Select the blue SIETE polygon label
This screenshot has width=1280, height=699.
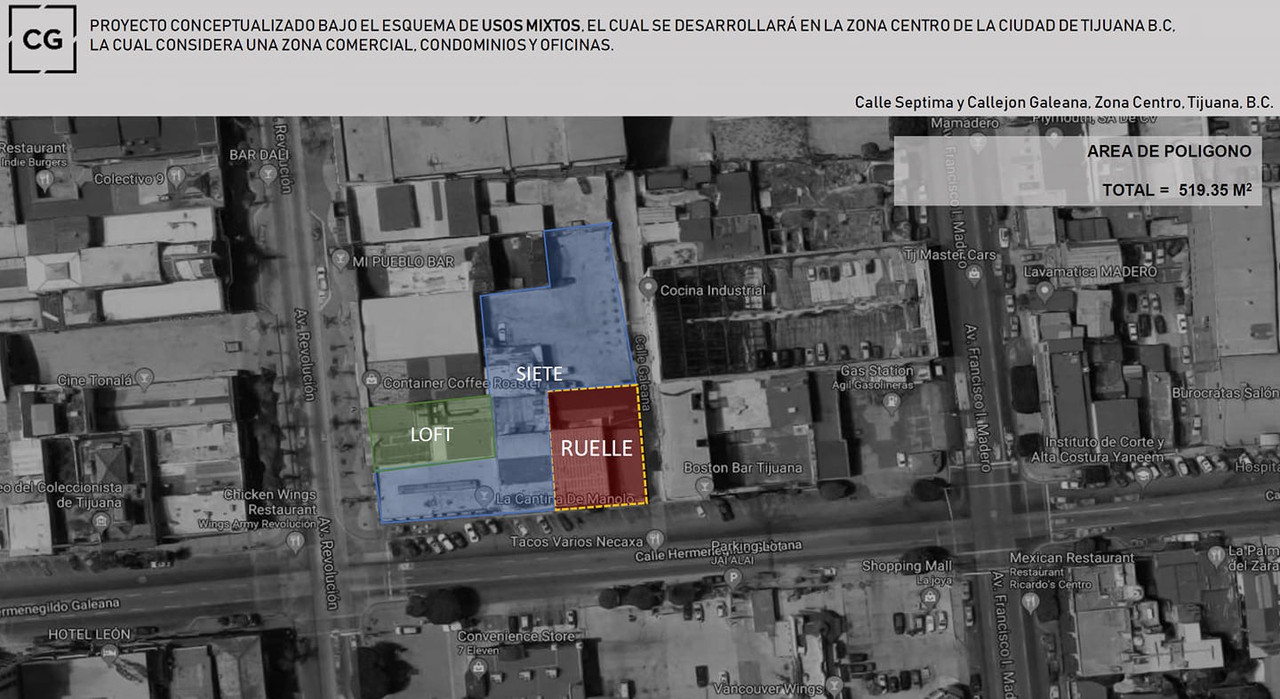point(539,374)
